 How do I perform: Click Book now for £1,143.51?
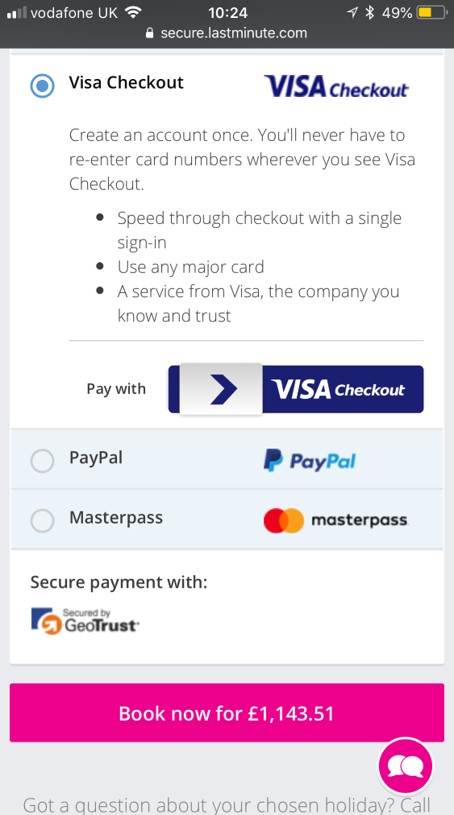click(227, 713)
